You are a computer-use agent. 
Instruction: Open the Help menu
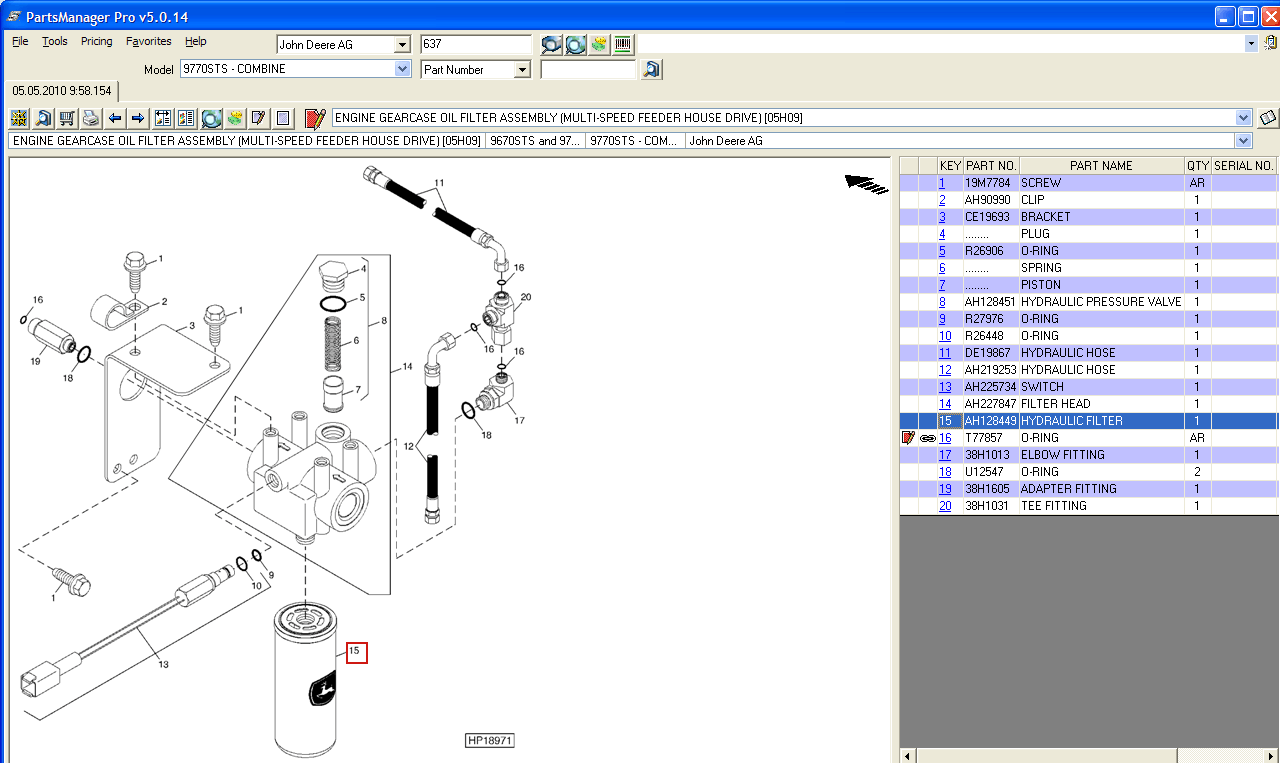point(196,41)
